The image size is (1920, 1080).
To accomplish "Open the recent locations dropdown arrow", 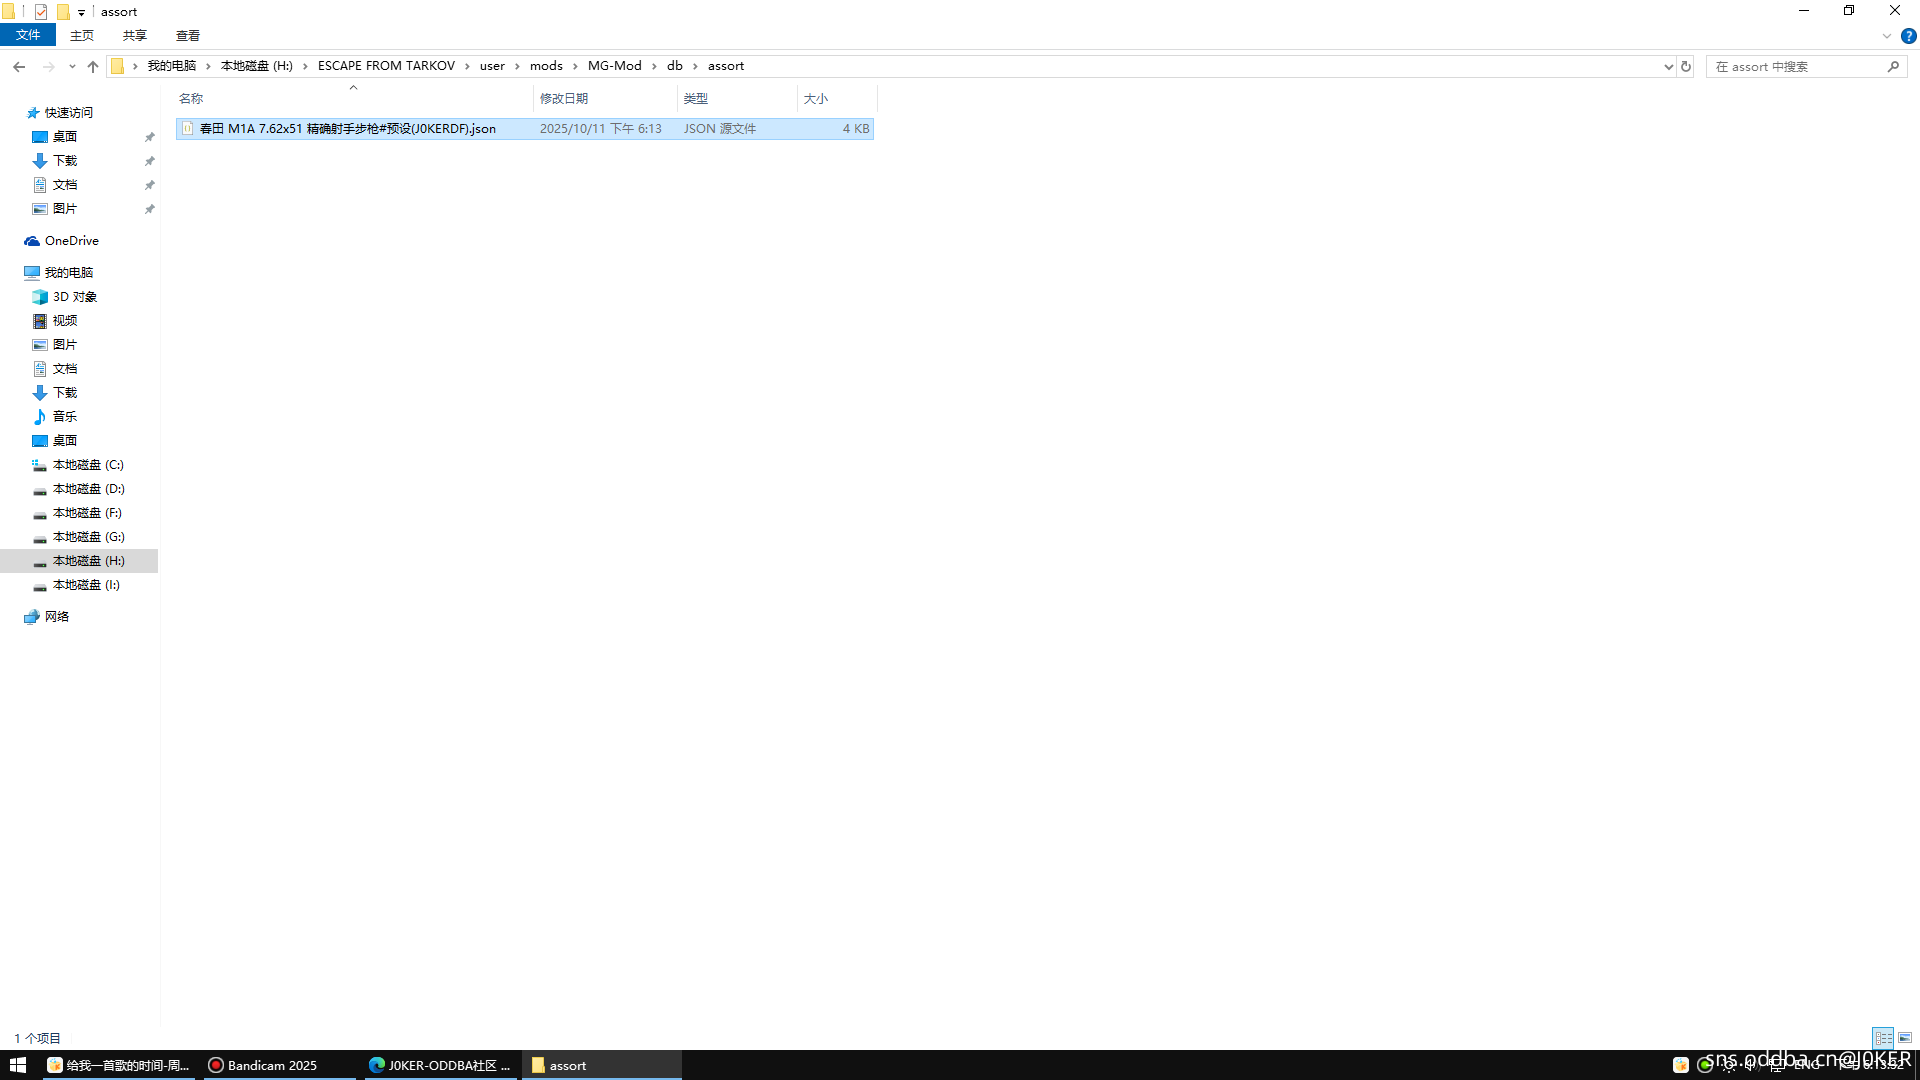I will click(x=72, y=66).
